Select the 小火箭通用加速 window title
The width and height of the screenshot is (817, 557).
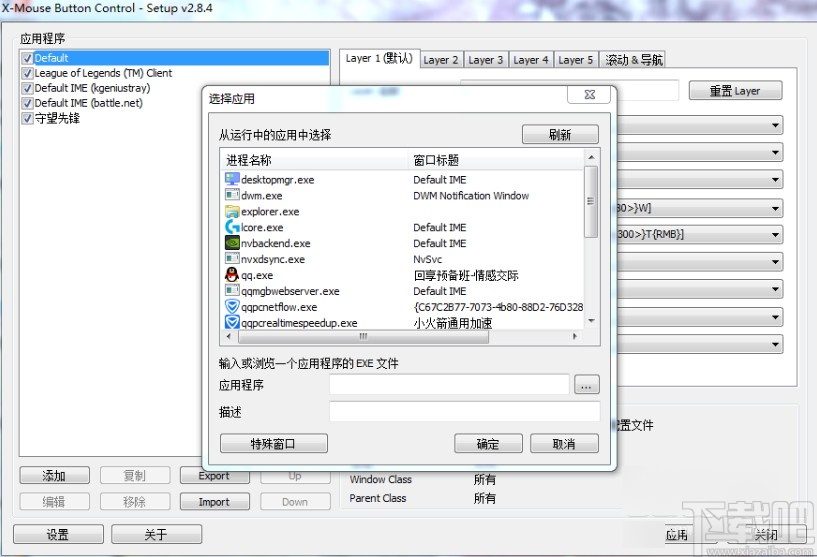[453, 323]
